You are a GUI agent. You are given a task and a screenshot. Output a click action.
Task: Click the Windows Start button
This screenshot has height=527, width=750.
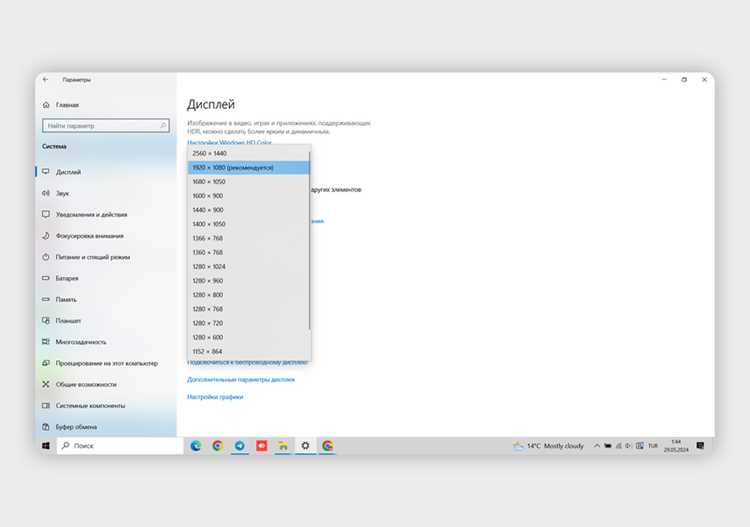tap(46, 446)
